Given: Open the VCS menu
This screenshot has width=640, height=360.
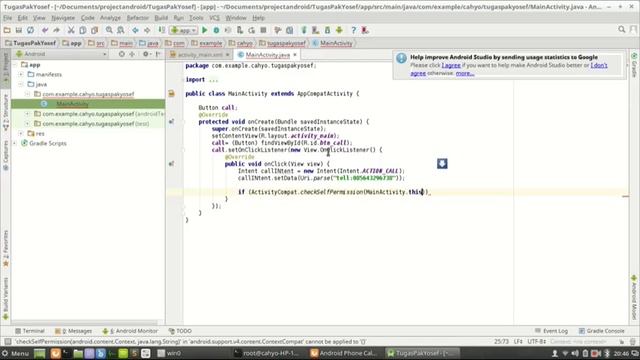Looking at the screenshot, I should click(x=214, y=18).
